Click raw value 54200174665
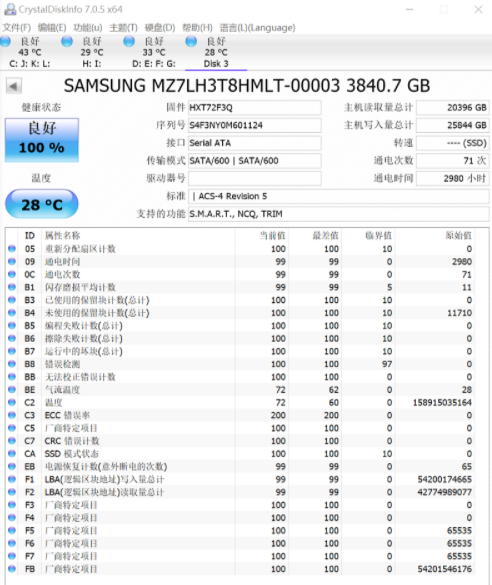The image size is (492, 585). (445, 479)
